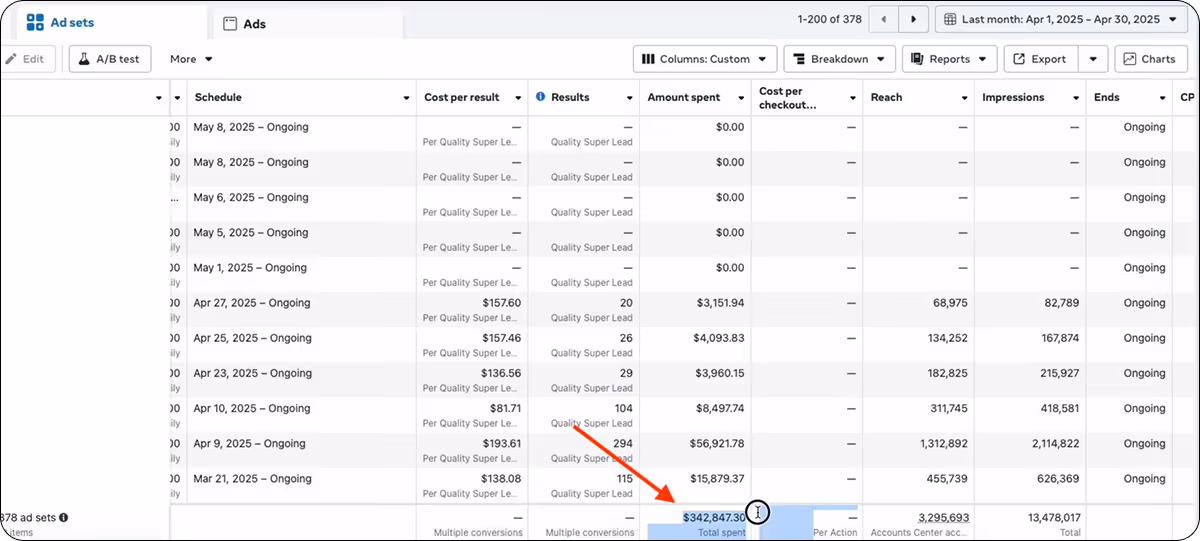
Task: Open Amount spent column menu arrow
Action: (741, 98)
